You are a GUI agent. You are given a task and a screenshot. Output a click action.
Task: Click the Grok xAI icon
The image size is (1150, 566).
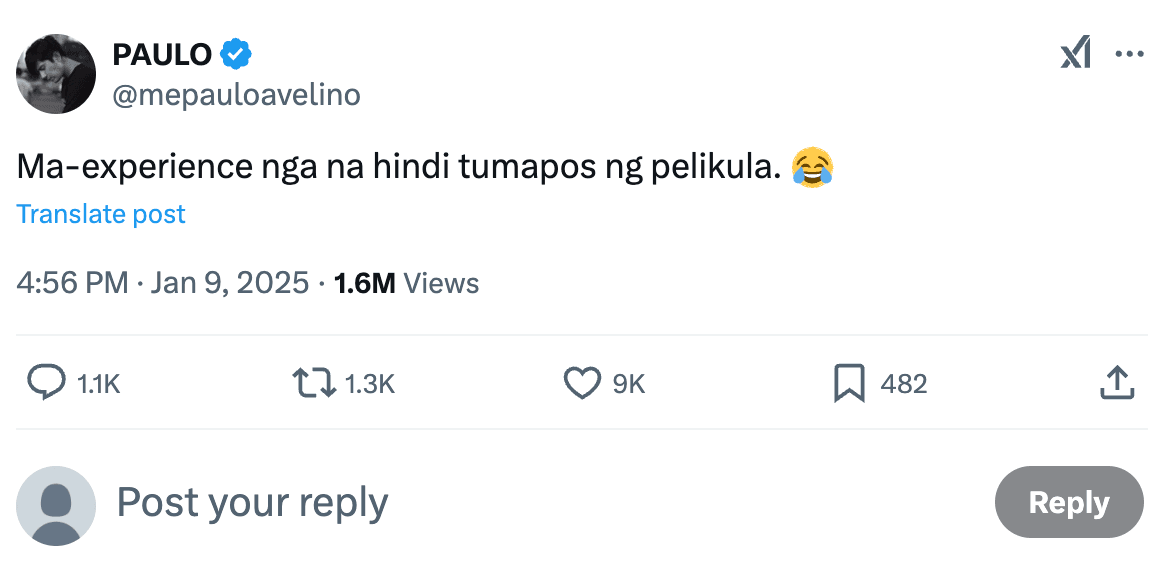tap(1075, 53)
